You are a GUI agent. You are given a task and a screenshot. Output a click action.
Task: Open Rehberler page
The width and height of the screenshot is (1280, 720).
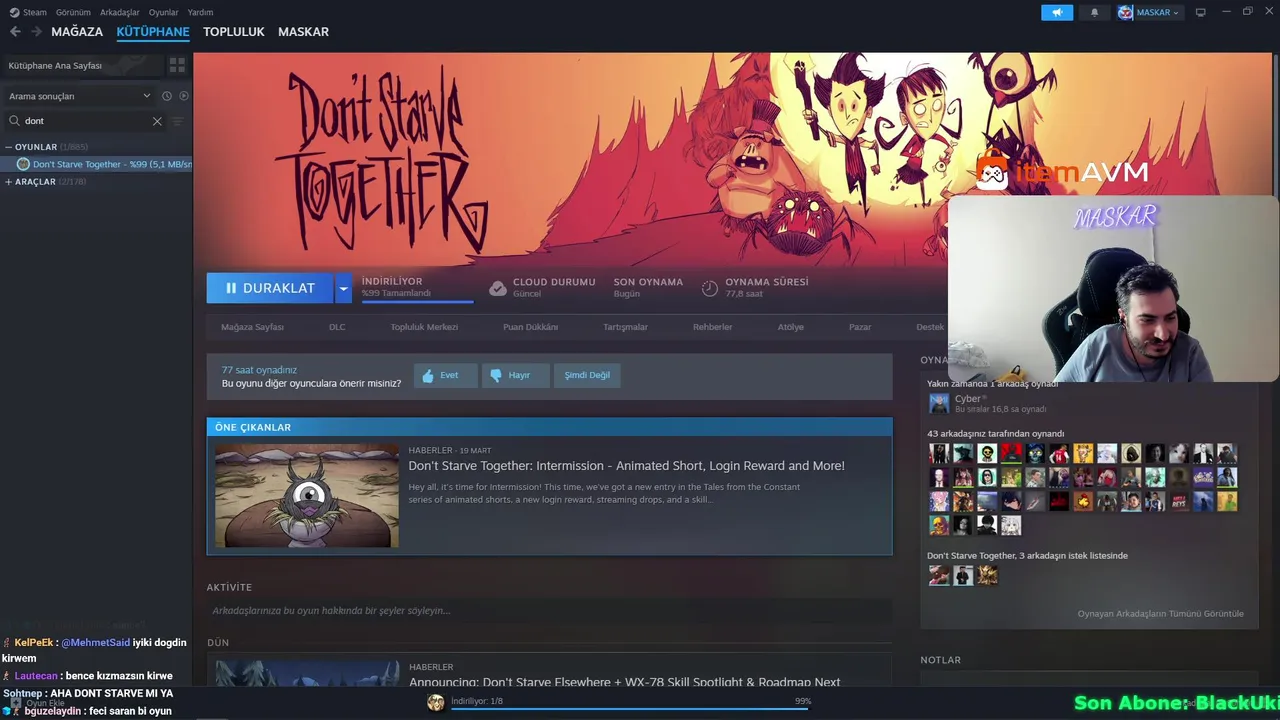(x=712, y=327)
